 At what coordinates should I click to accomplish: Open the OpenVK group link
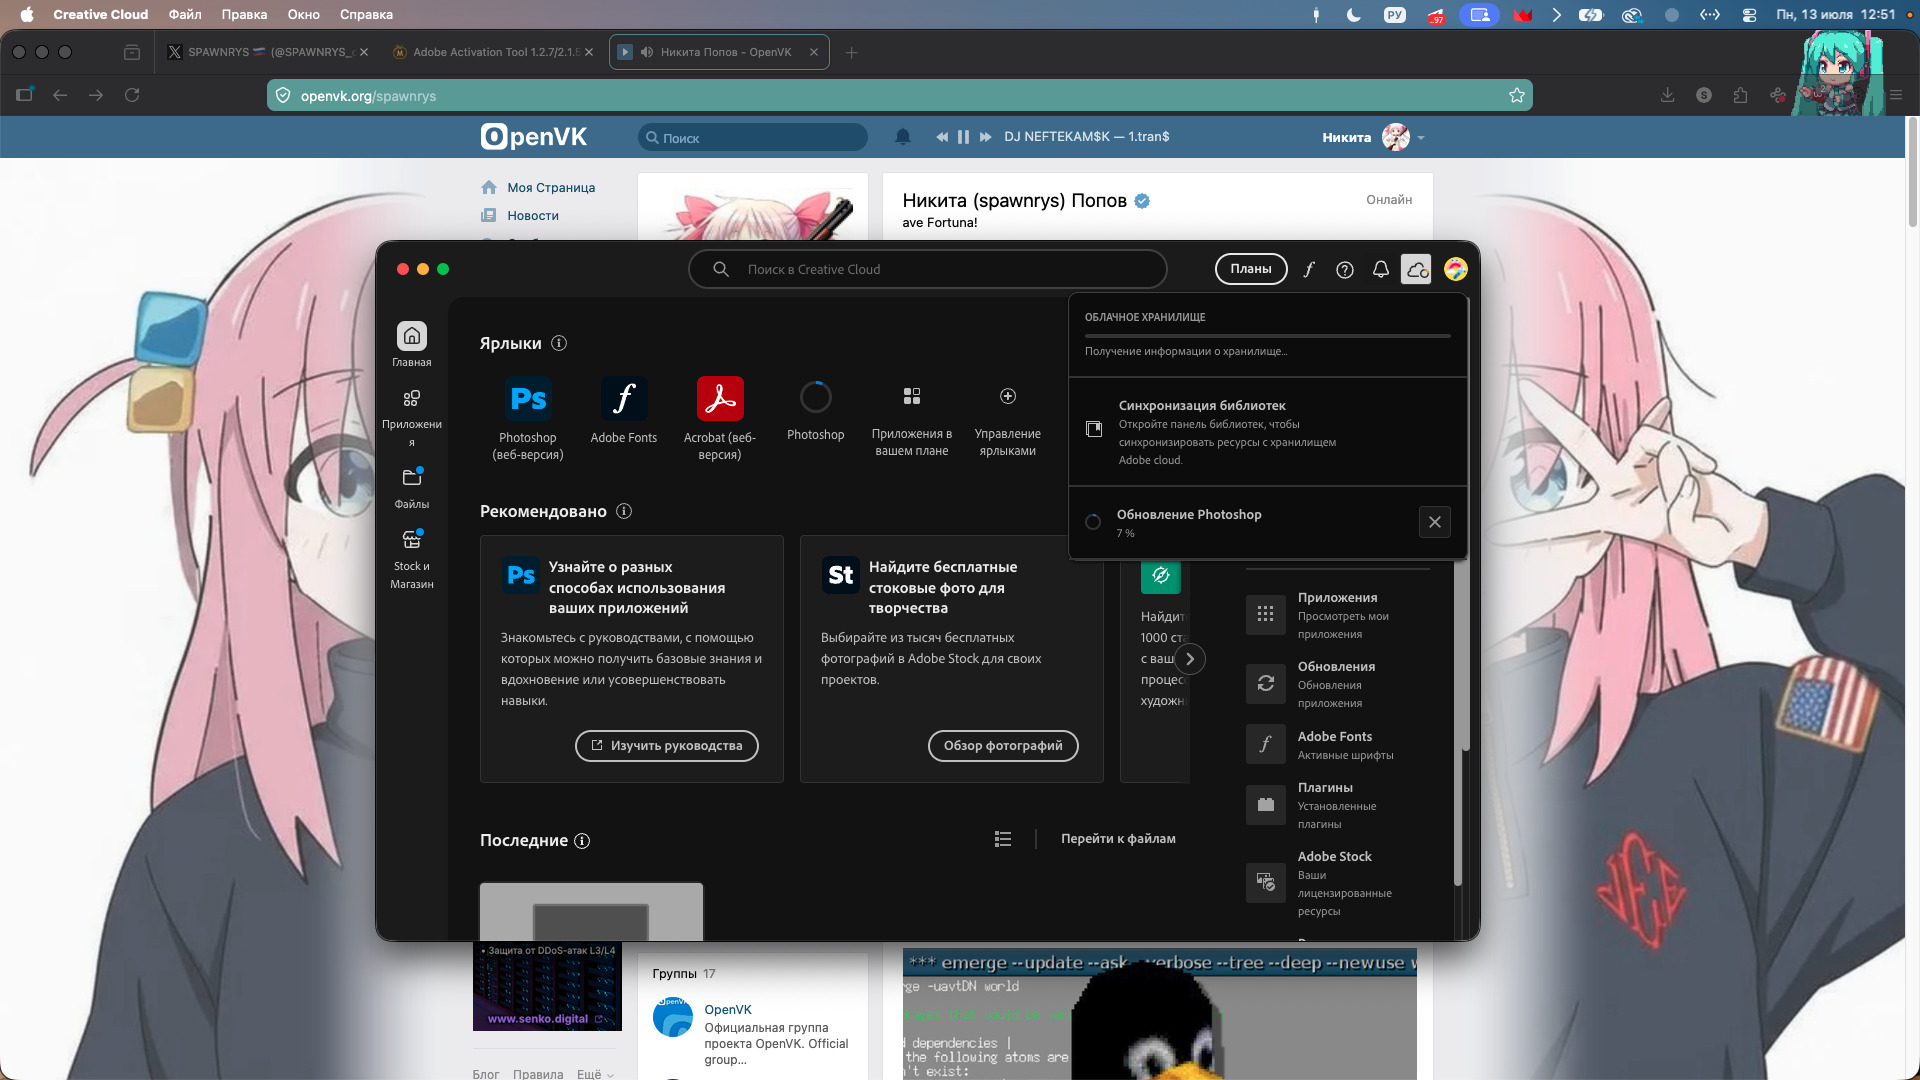[728, 1010]
